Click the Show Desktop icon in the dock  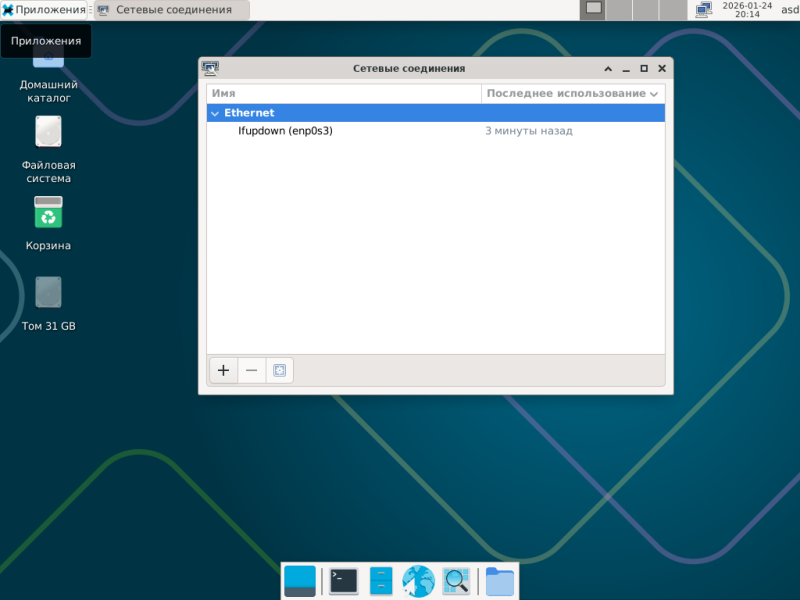point(300,581)
